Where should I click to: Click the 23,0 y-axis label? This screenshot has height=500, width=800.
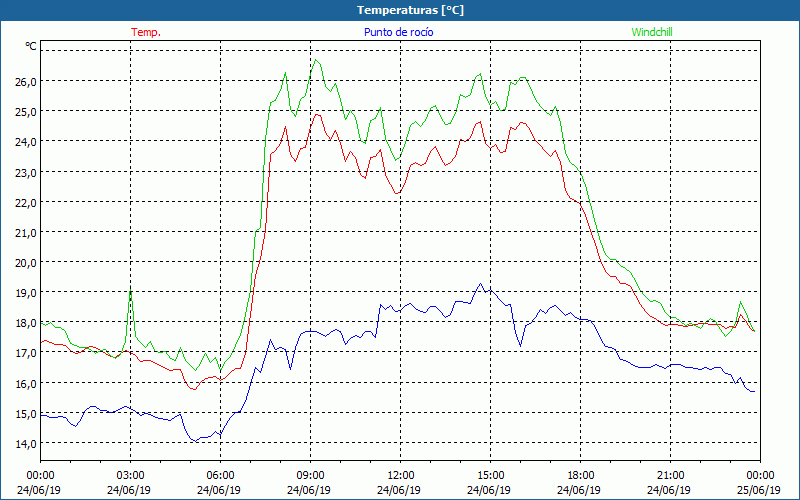25,172
